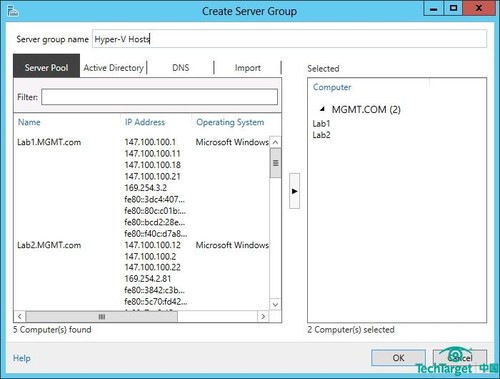Screen dimensions: 500x379
Task: Click the IP address 169.254.2.81
Action: pyautogui.click(x=148, y=279)
